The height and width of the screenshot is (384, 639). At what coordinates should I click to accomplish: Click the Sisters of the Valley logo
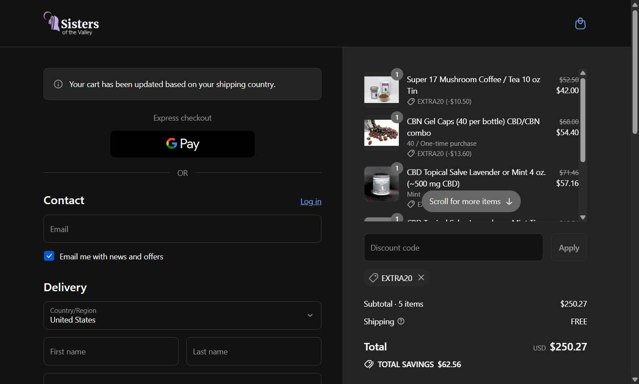point(71,23)
